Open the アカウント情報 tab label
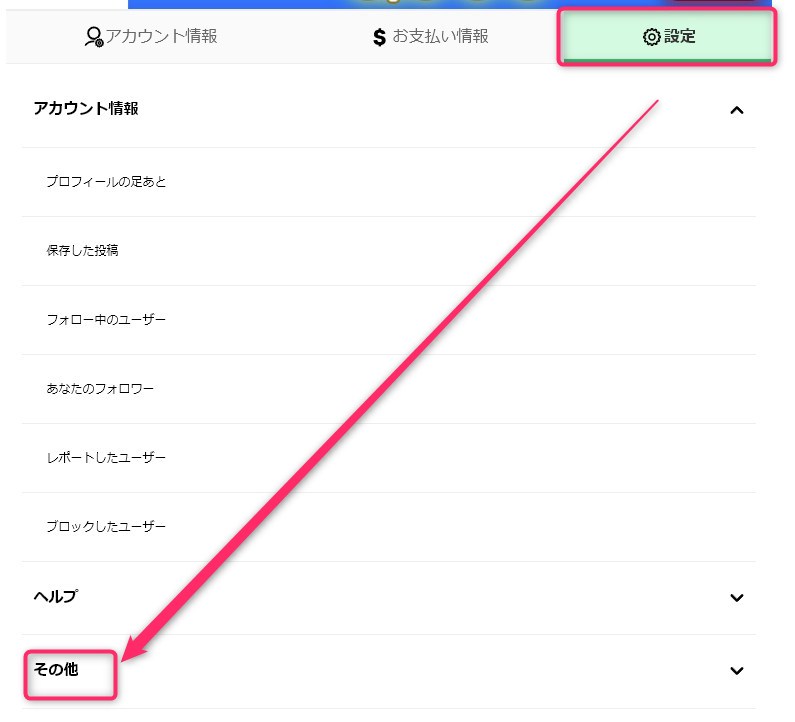795x722 pixels. (161, 37)
